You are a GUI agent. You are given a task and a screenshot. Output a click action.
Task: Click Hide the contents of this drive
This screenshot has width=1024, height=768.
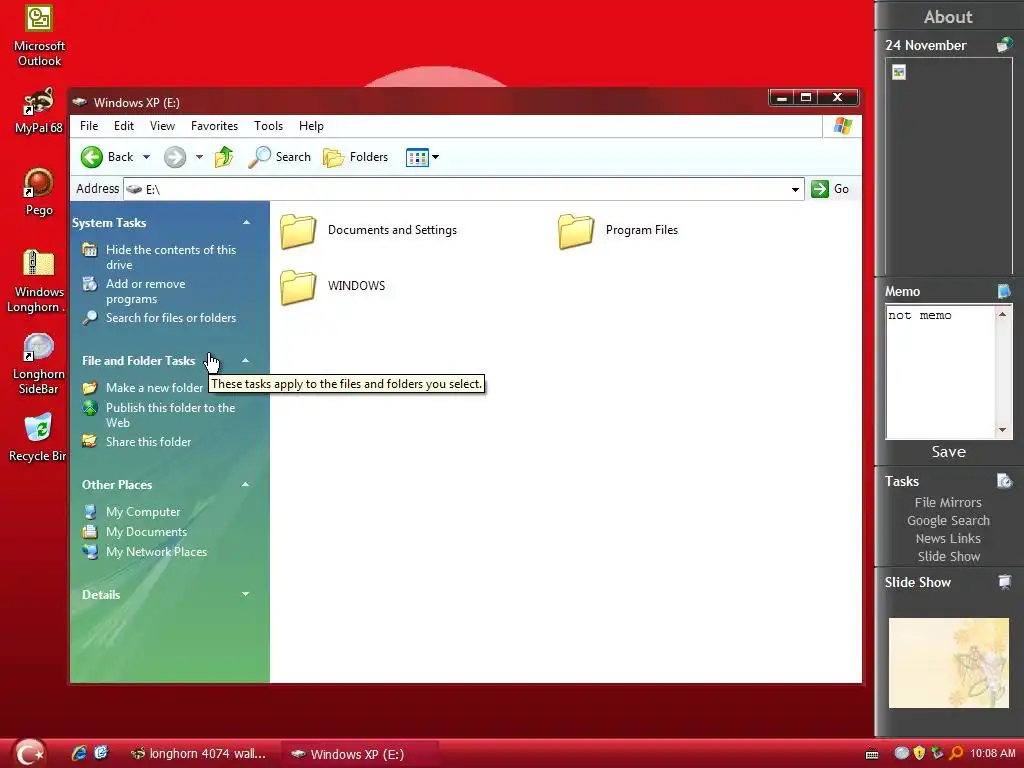[170, 257]
